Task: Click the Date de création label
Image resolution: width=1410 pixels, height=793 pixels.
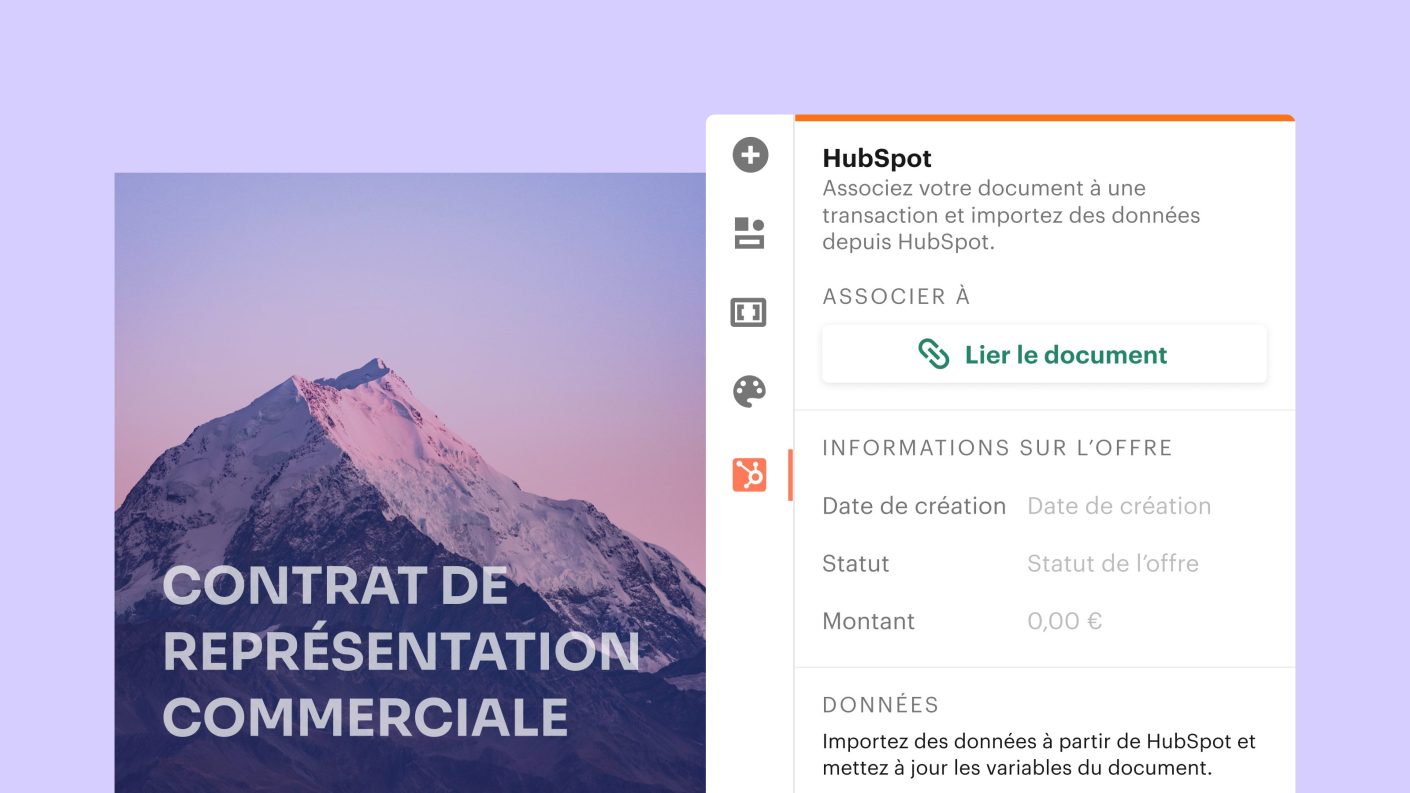Action: 914,506
